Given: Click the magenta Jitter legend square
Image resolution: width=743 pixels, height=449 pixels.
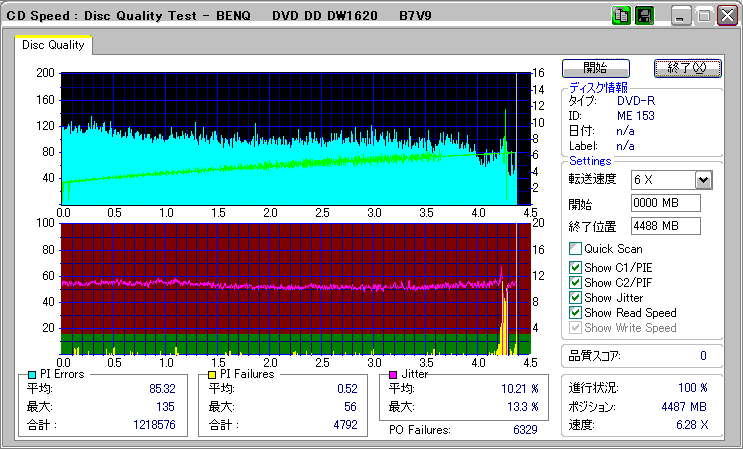Looking at the screenshot, I should pos(393,374).
